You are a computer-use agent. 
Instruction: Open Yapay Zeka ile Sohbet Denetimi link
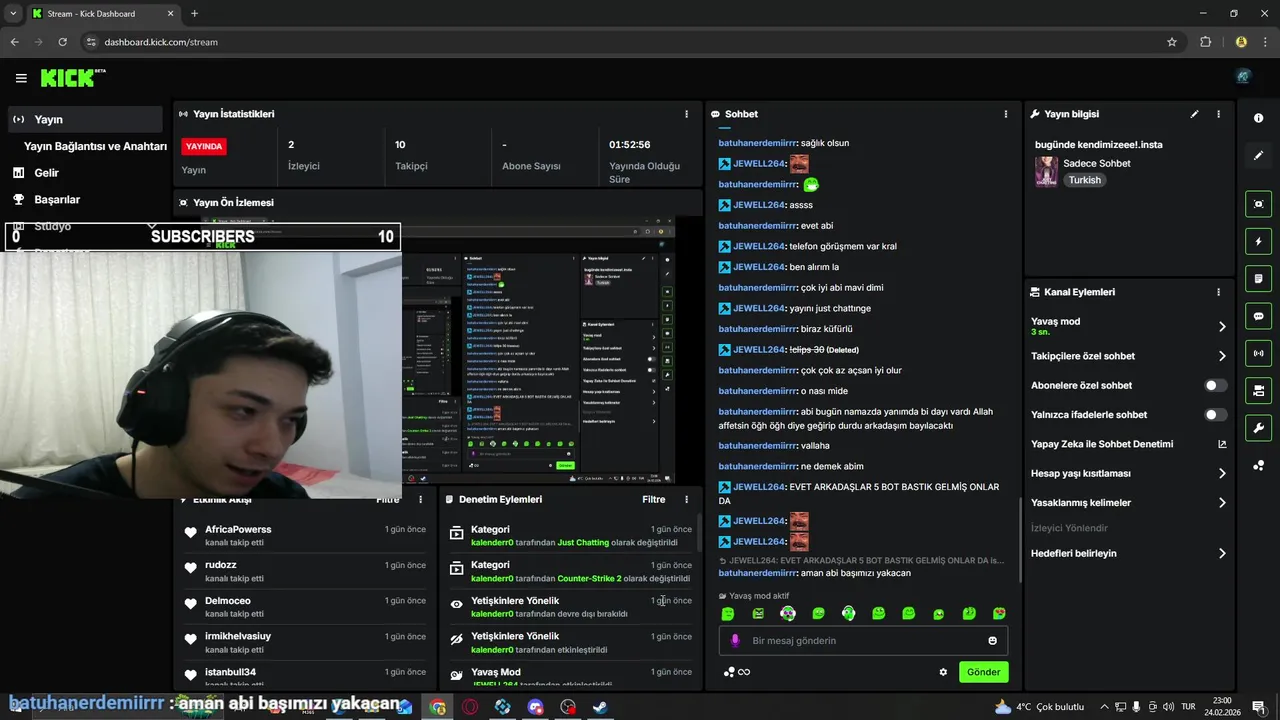(x=1128, y=444)
